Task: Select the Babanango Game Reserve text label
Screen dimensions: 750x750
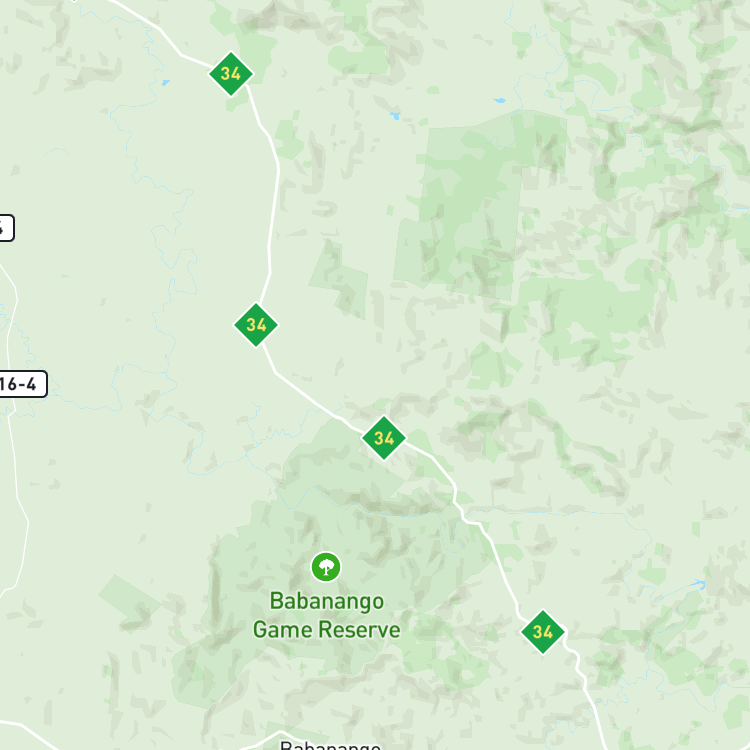Action: pos(327,616)
